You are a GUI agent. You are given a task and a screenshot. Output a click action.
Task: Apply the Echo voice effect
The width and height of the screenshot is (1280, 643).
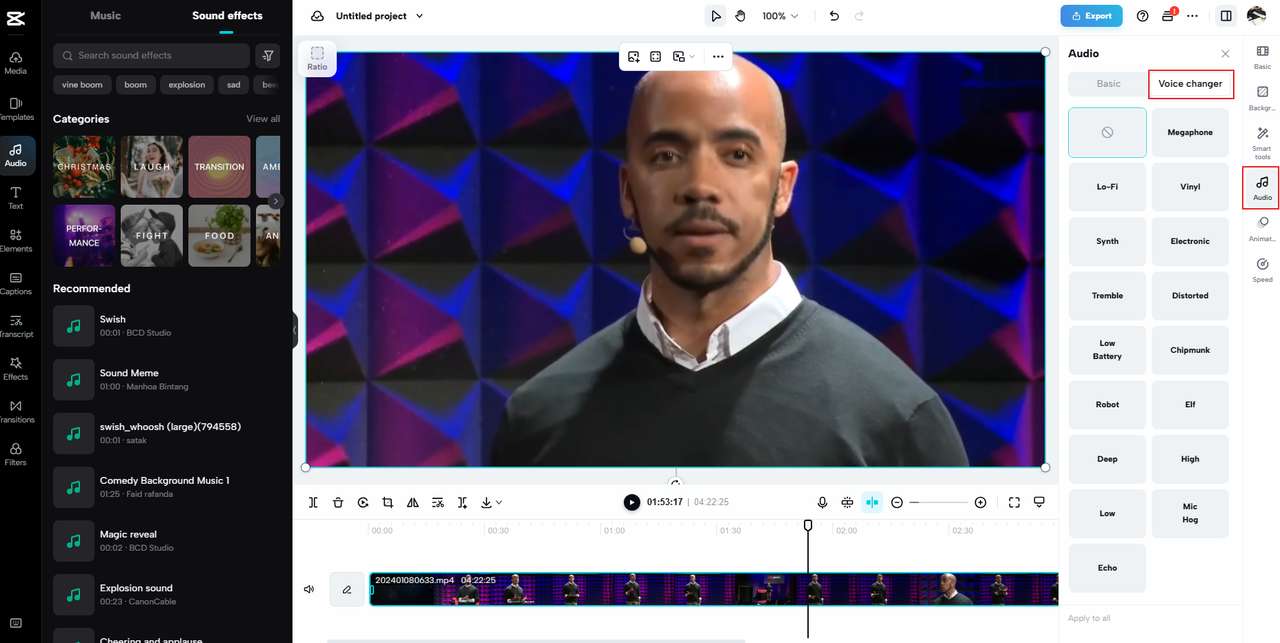[1107, 568]
